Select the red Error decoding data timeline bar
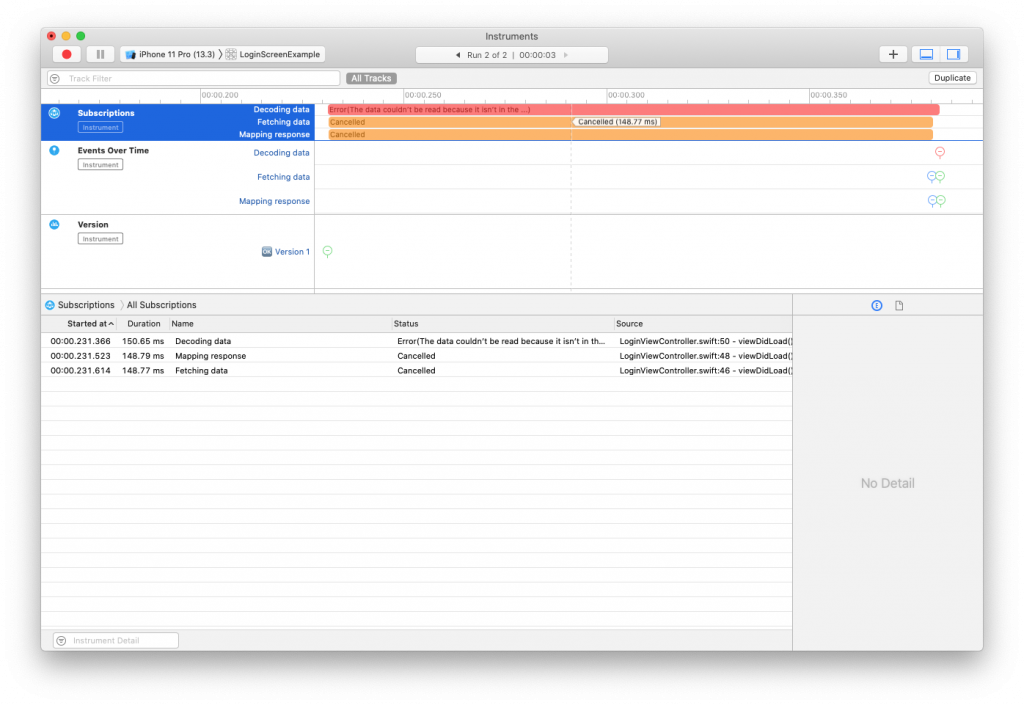This screenshot has height=705, width=1024. coord(633,110)
